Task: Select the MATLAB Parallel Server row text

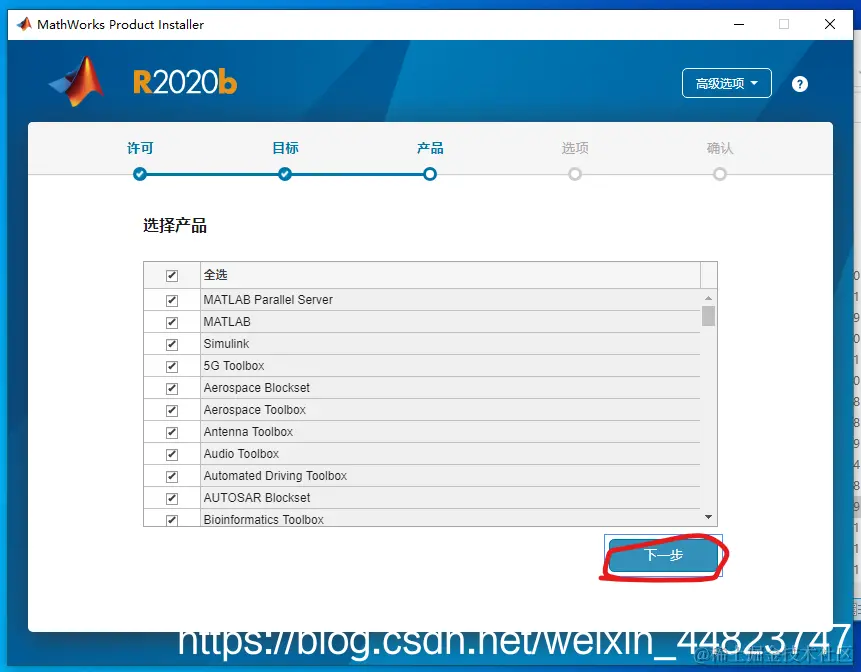Action: click(268, 300)
